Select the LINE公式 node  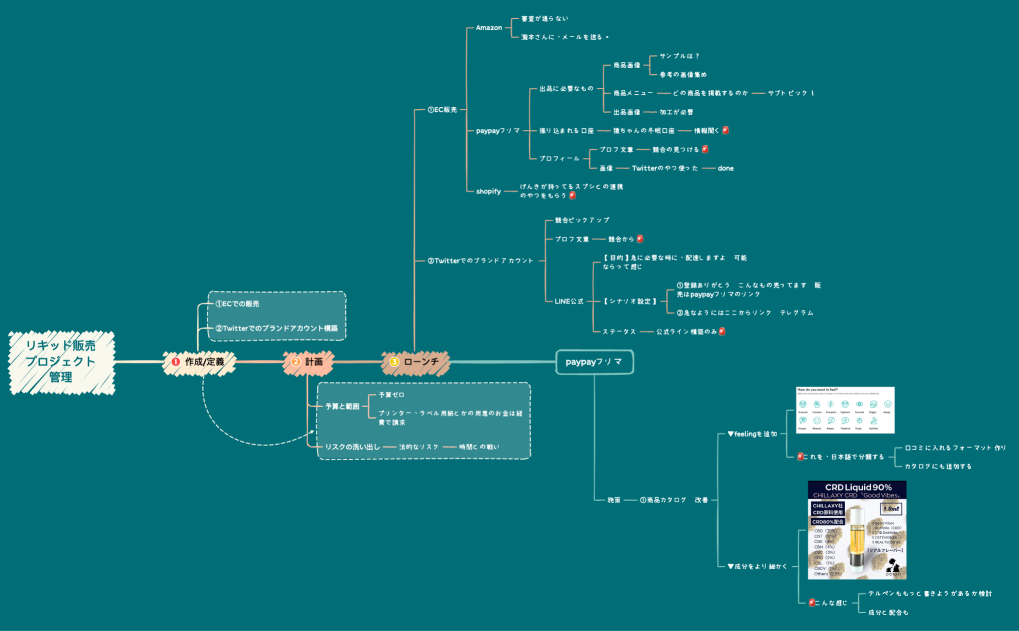point(569,300)
